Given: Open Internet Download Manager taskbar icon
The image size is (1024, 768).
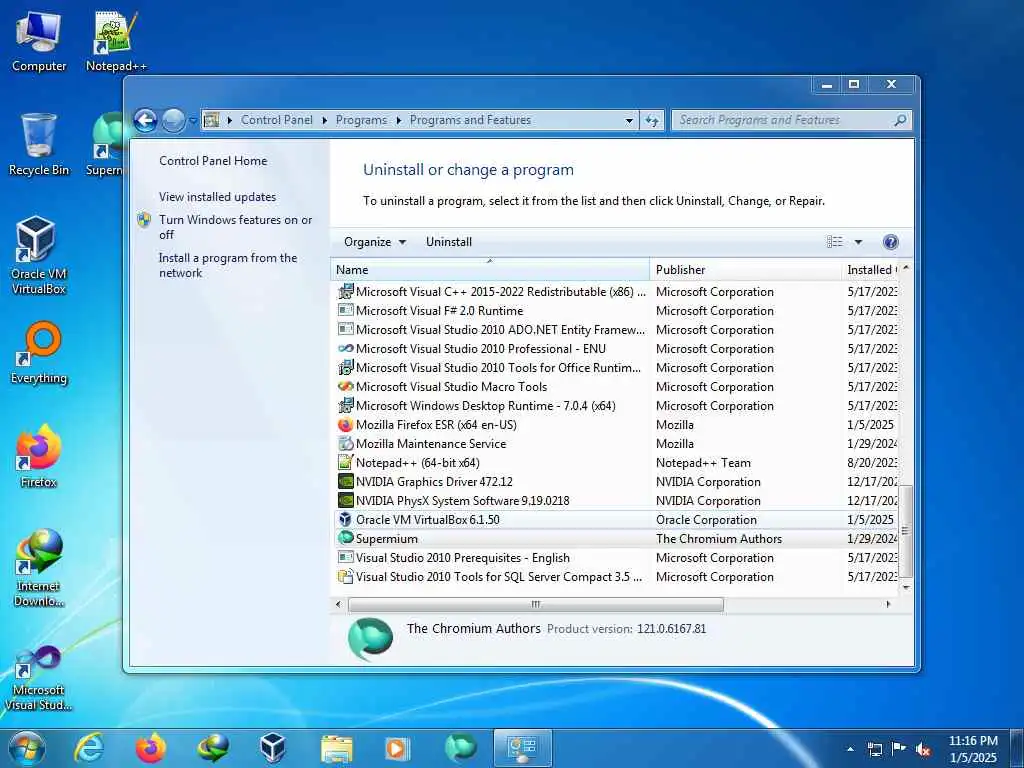Looking at the screenshot, I should [212, 748].
